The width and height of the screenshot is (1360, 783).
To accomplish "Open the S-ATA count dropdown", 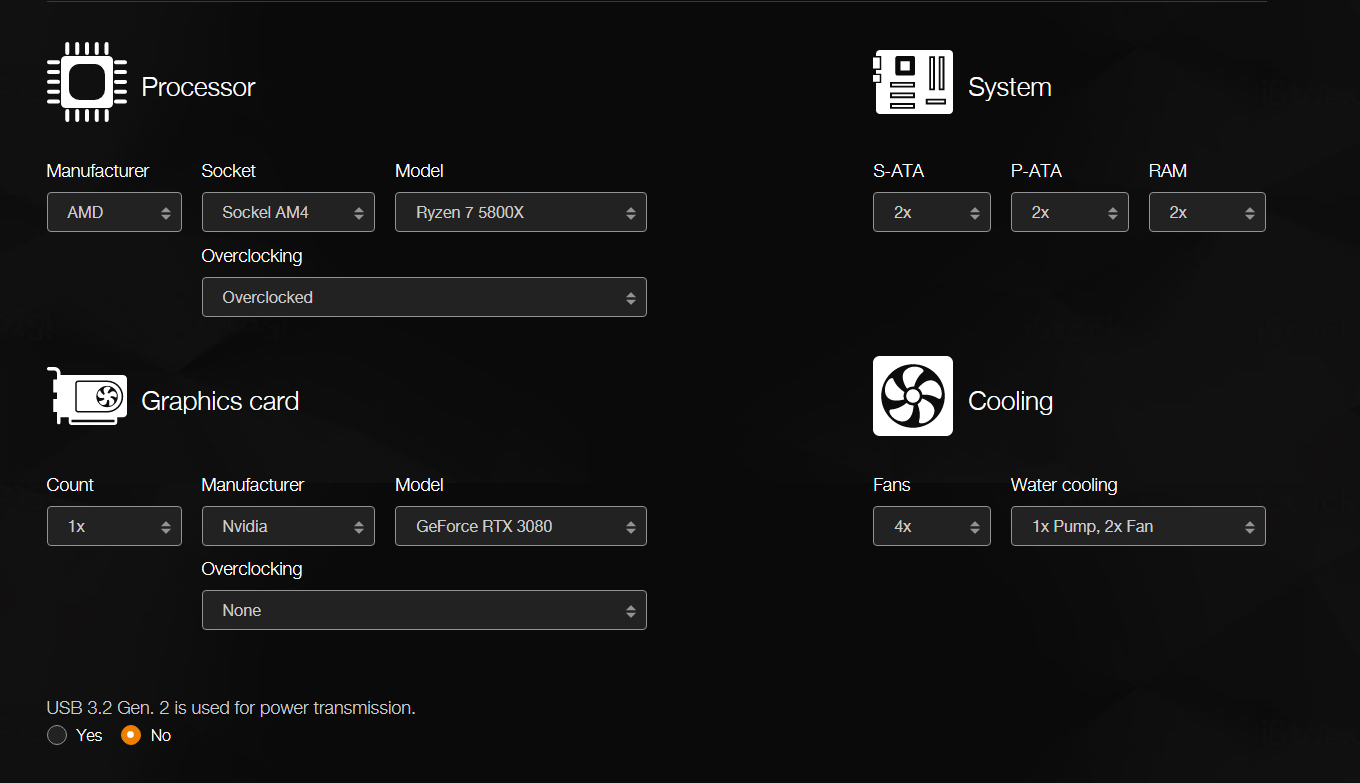I will (932, 212).
